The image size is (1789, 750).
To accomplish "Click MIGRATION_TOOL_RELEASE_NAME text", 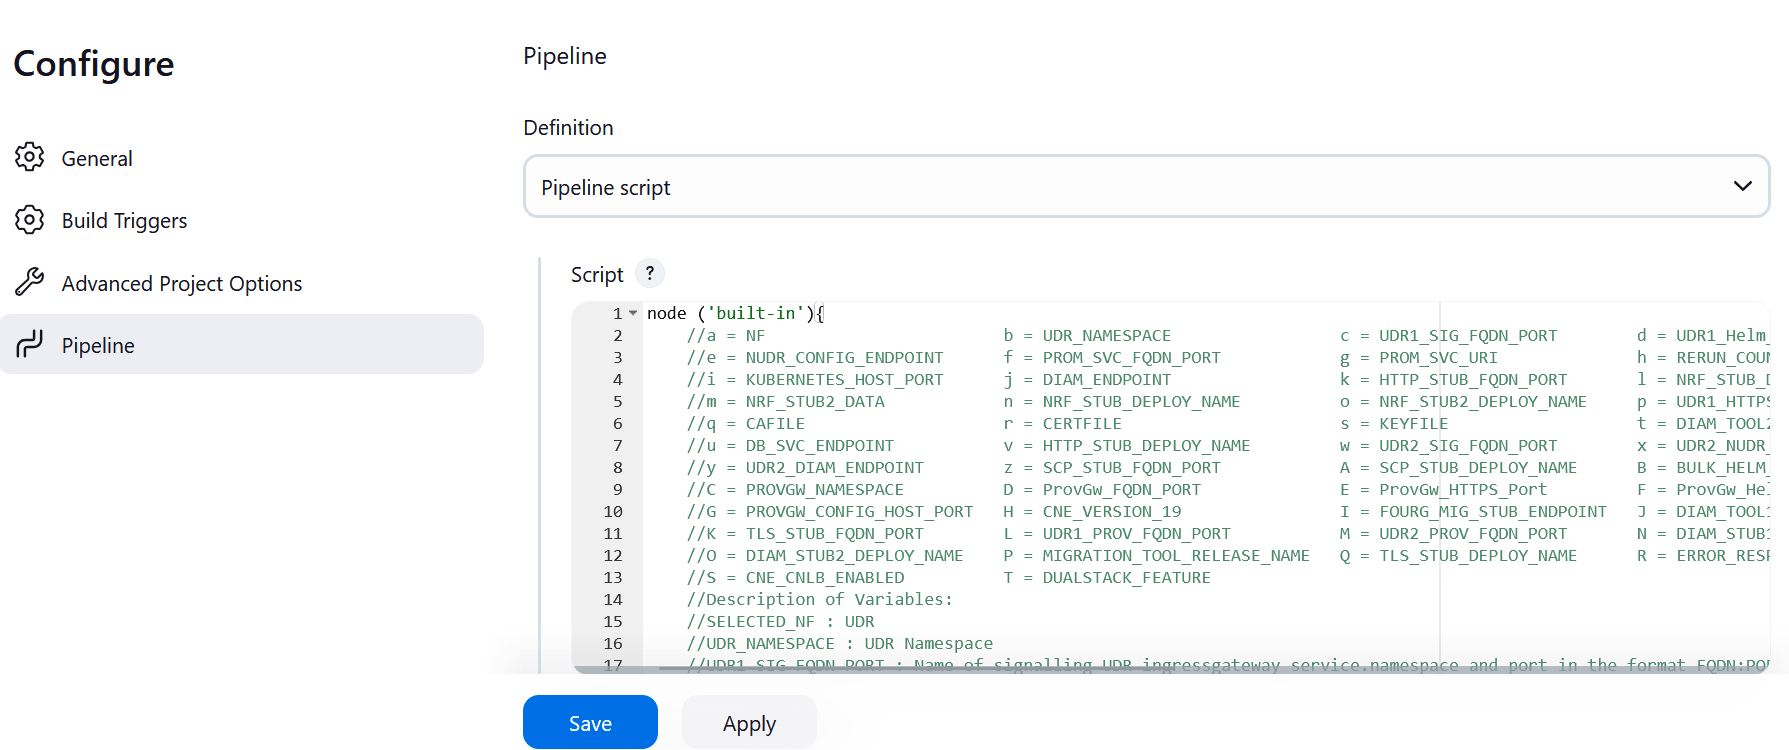I will (x=1176, y=555).
